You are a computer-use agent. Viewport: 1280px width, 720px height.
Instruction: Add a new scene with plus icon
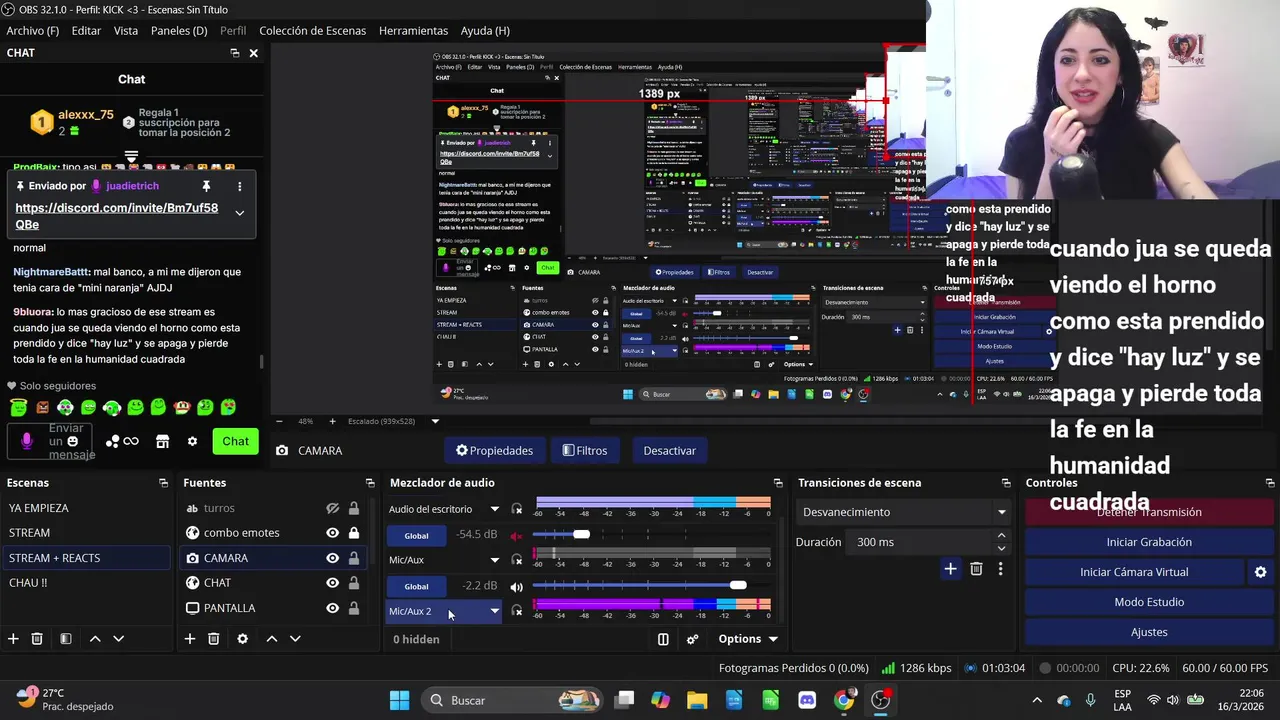tap(13, 639)
